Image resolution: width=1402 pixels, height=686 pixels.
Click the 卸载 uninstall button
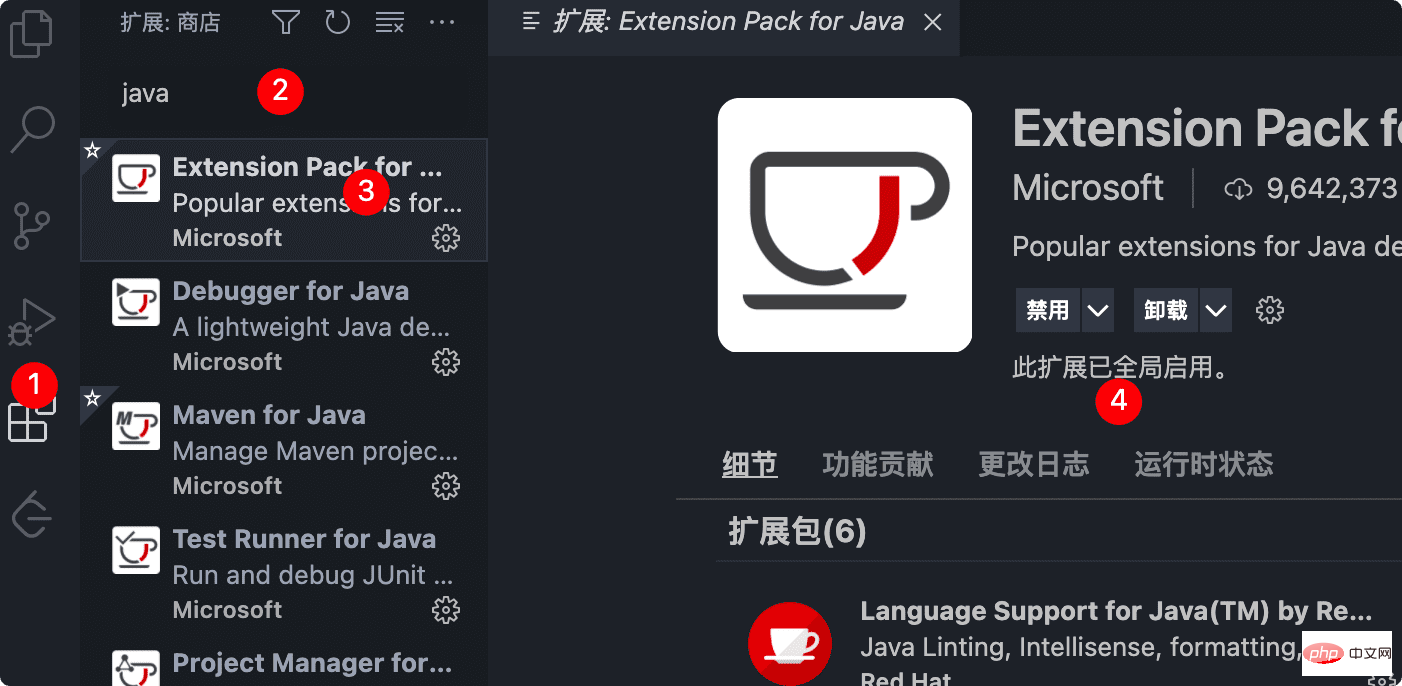1165,310
